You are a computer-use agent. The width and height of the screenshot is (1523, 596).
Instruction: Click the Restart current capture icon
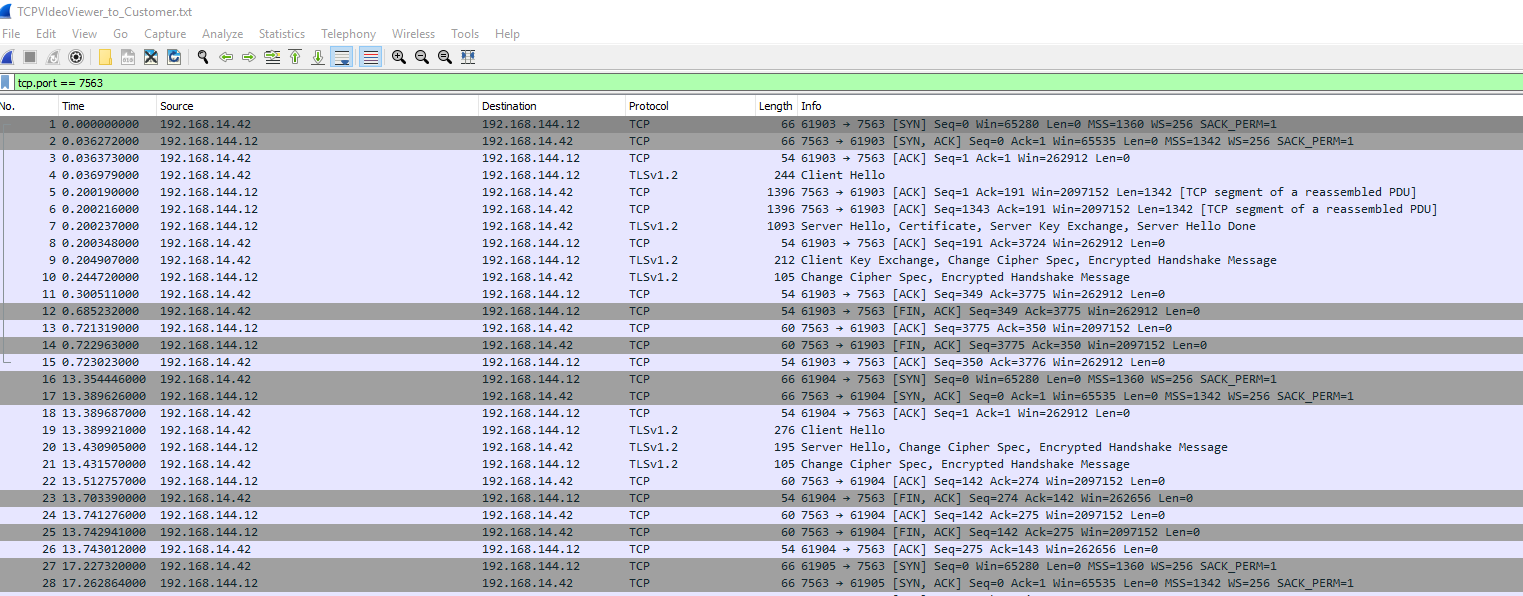[53, 57]
